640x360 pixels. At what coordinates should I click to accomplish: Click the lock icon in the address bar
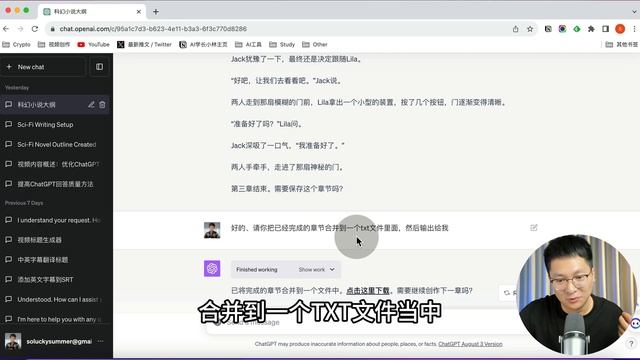click(52, 29)
